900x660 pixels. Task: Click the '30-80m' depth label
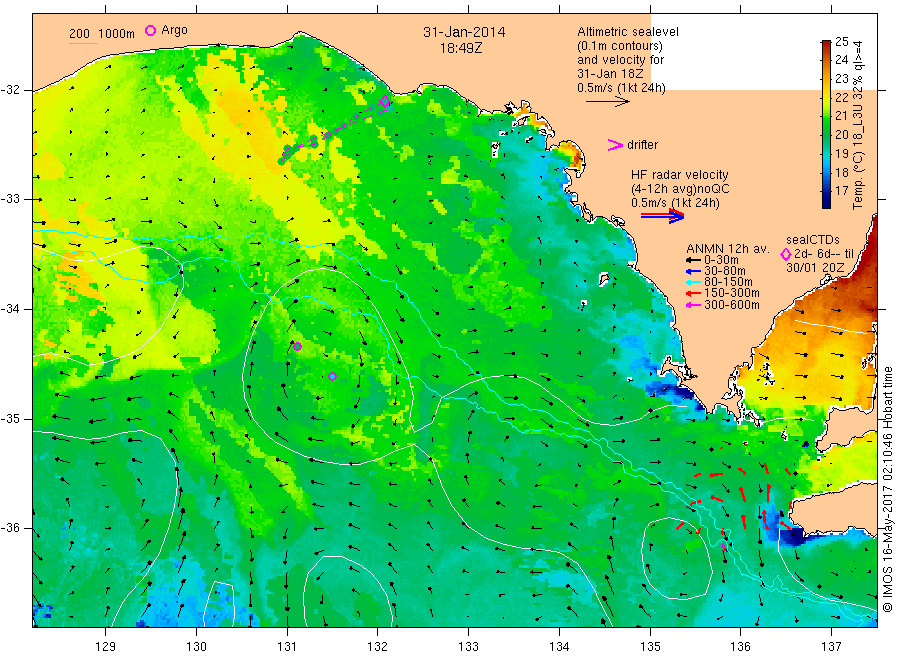(724, 271)
